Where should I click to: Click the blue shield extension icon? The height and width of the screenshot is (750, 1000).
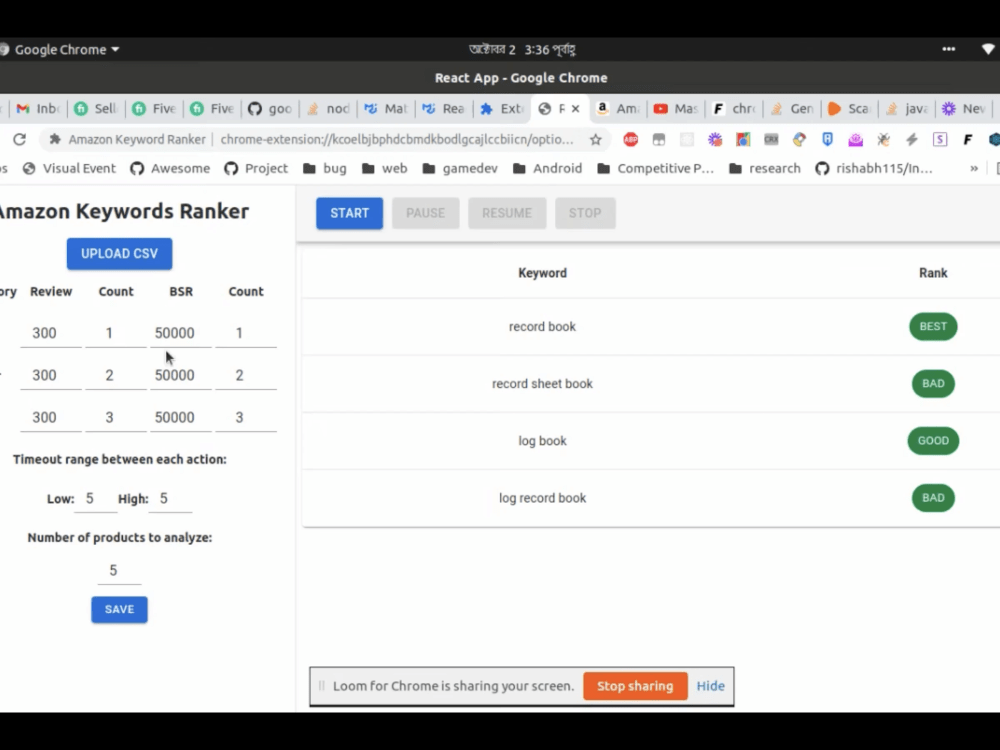click(x=826, y=140)
